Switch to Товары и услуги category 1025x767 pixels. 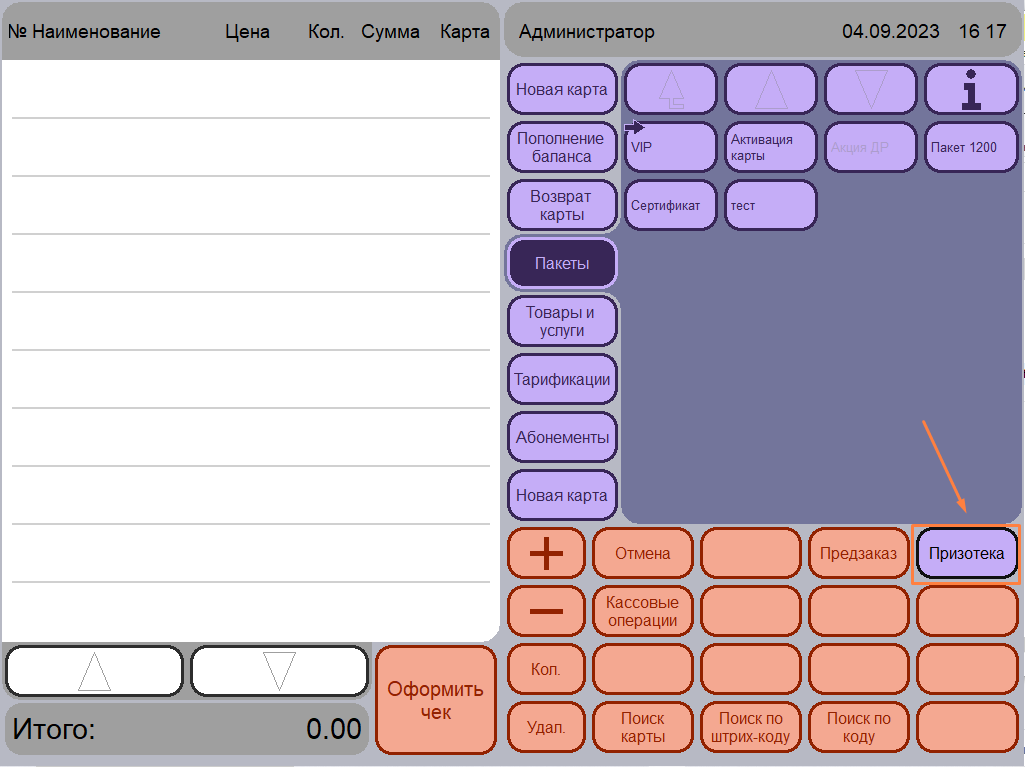pyautogui.click(x=562, y=321)
